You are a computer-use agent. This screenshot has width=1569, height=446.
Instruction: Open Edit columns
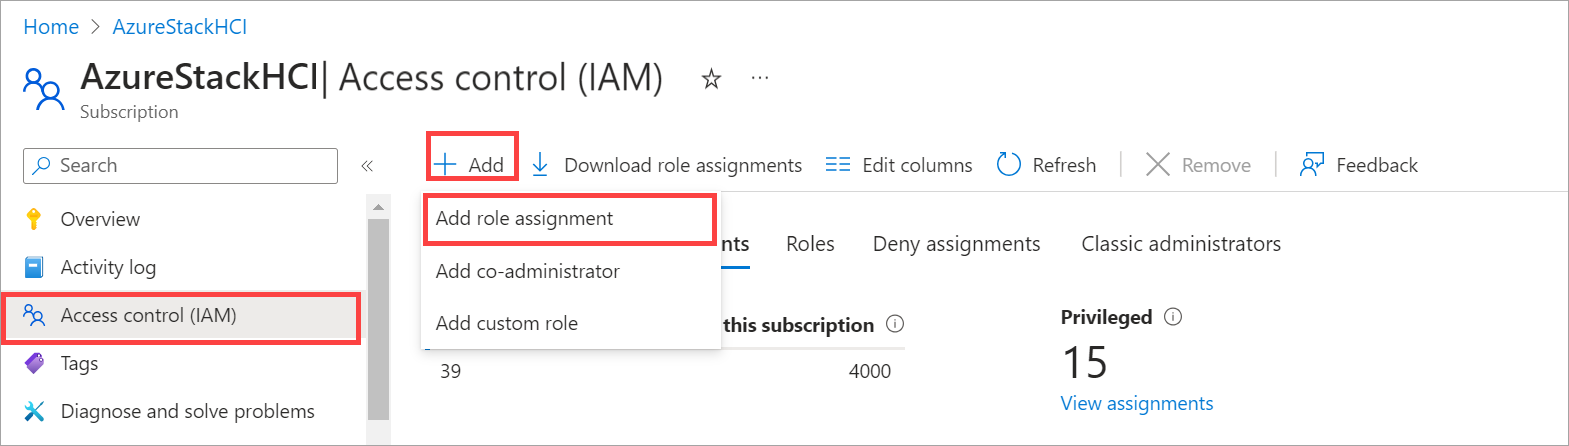pos(899,165)
